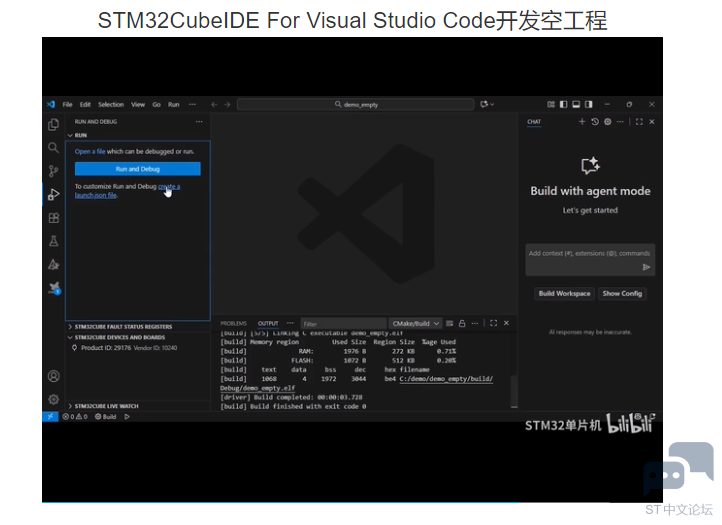Launch target with status bar play icon
The width and height of the screenshot is (722, 525).
127,417
